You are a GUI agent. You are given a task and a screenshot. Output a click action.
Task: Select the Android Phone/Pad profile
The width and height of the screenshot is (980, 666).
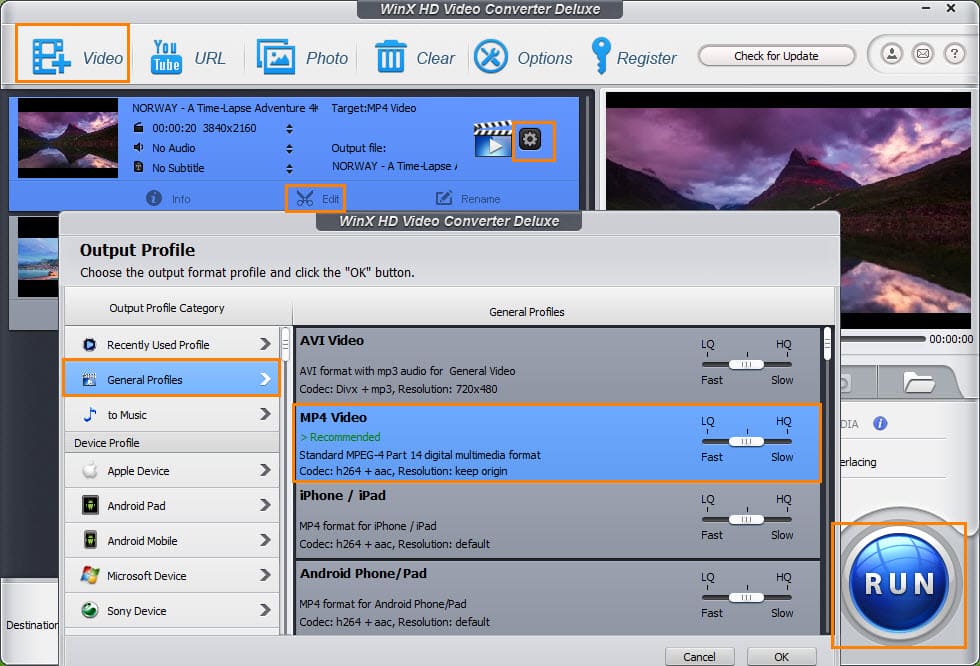coord(558,599)
